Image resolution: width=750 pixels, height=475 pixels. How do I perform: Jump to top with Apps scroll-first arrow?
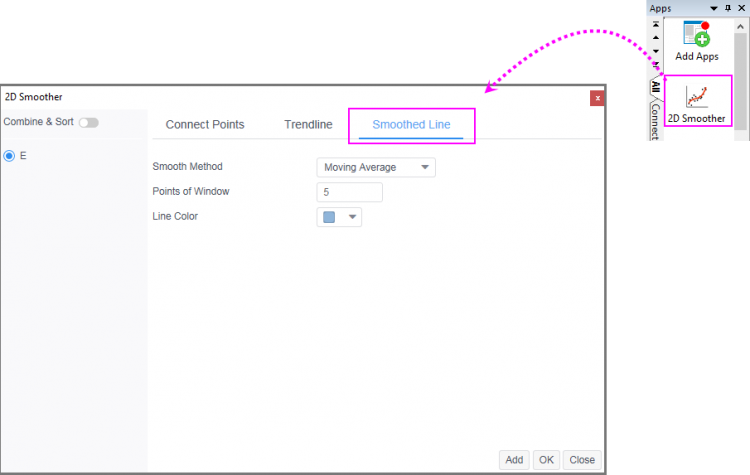pyautogui.click(x=656, y=24)
